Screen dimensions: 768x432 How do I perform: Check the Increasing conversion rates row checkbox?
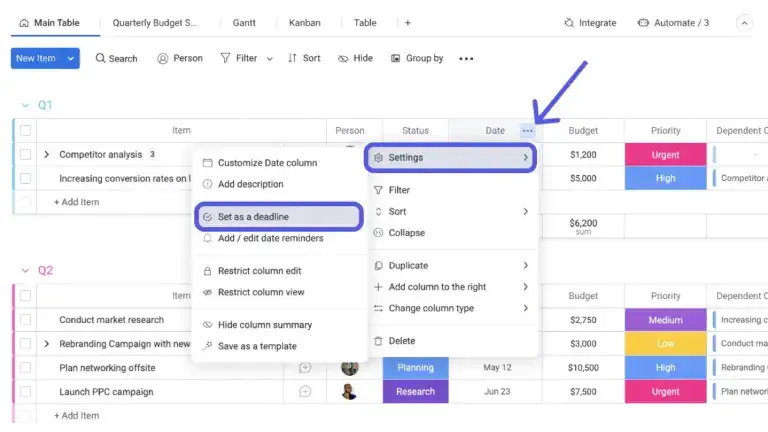[25, 178]
